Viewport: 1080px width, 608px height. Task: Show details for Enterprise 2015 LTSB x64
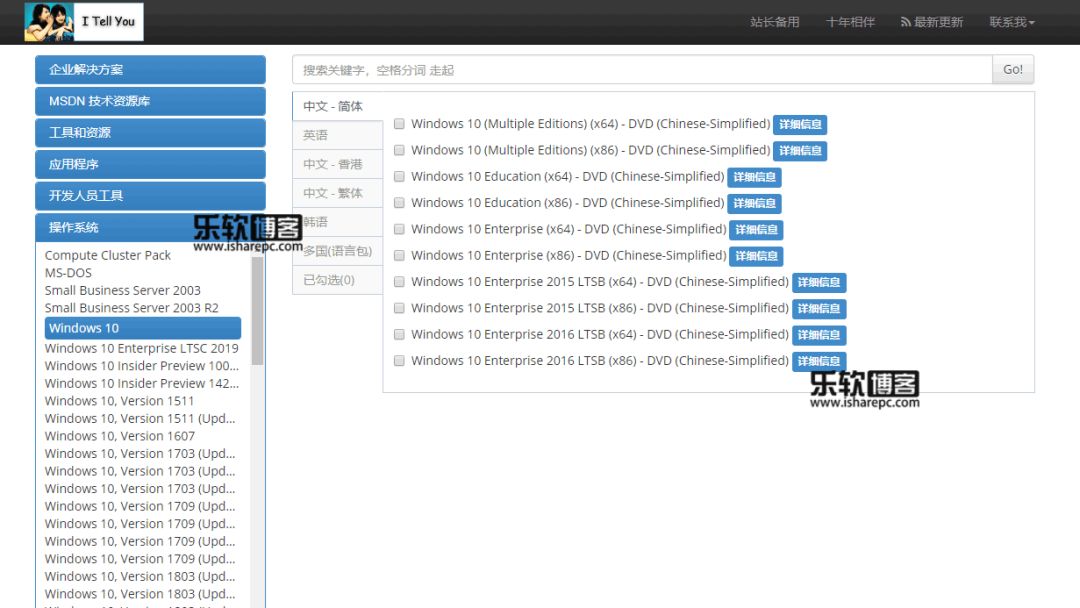point(819,282)
